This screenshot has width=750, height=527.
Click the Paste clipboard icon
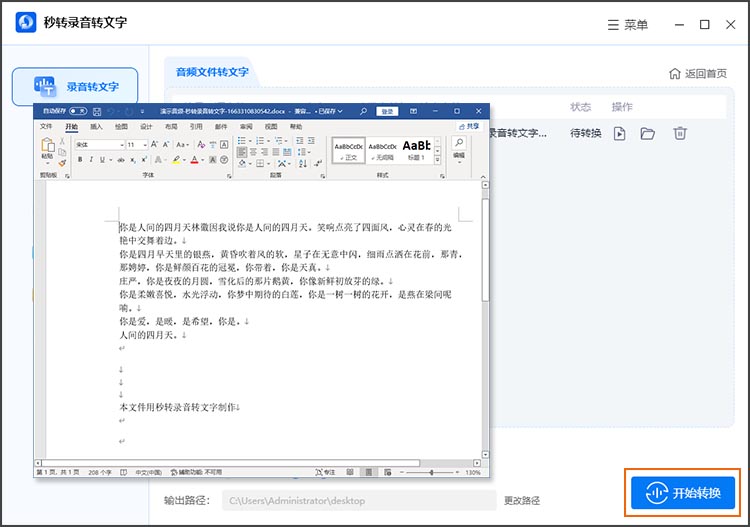(x=47, y=148)
